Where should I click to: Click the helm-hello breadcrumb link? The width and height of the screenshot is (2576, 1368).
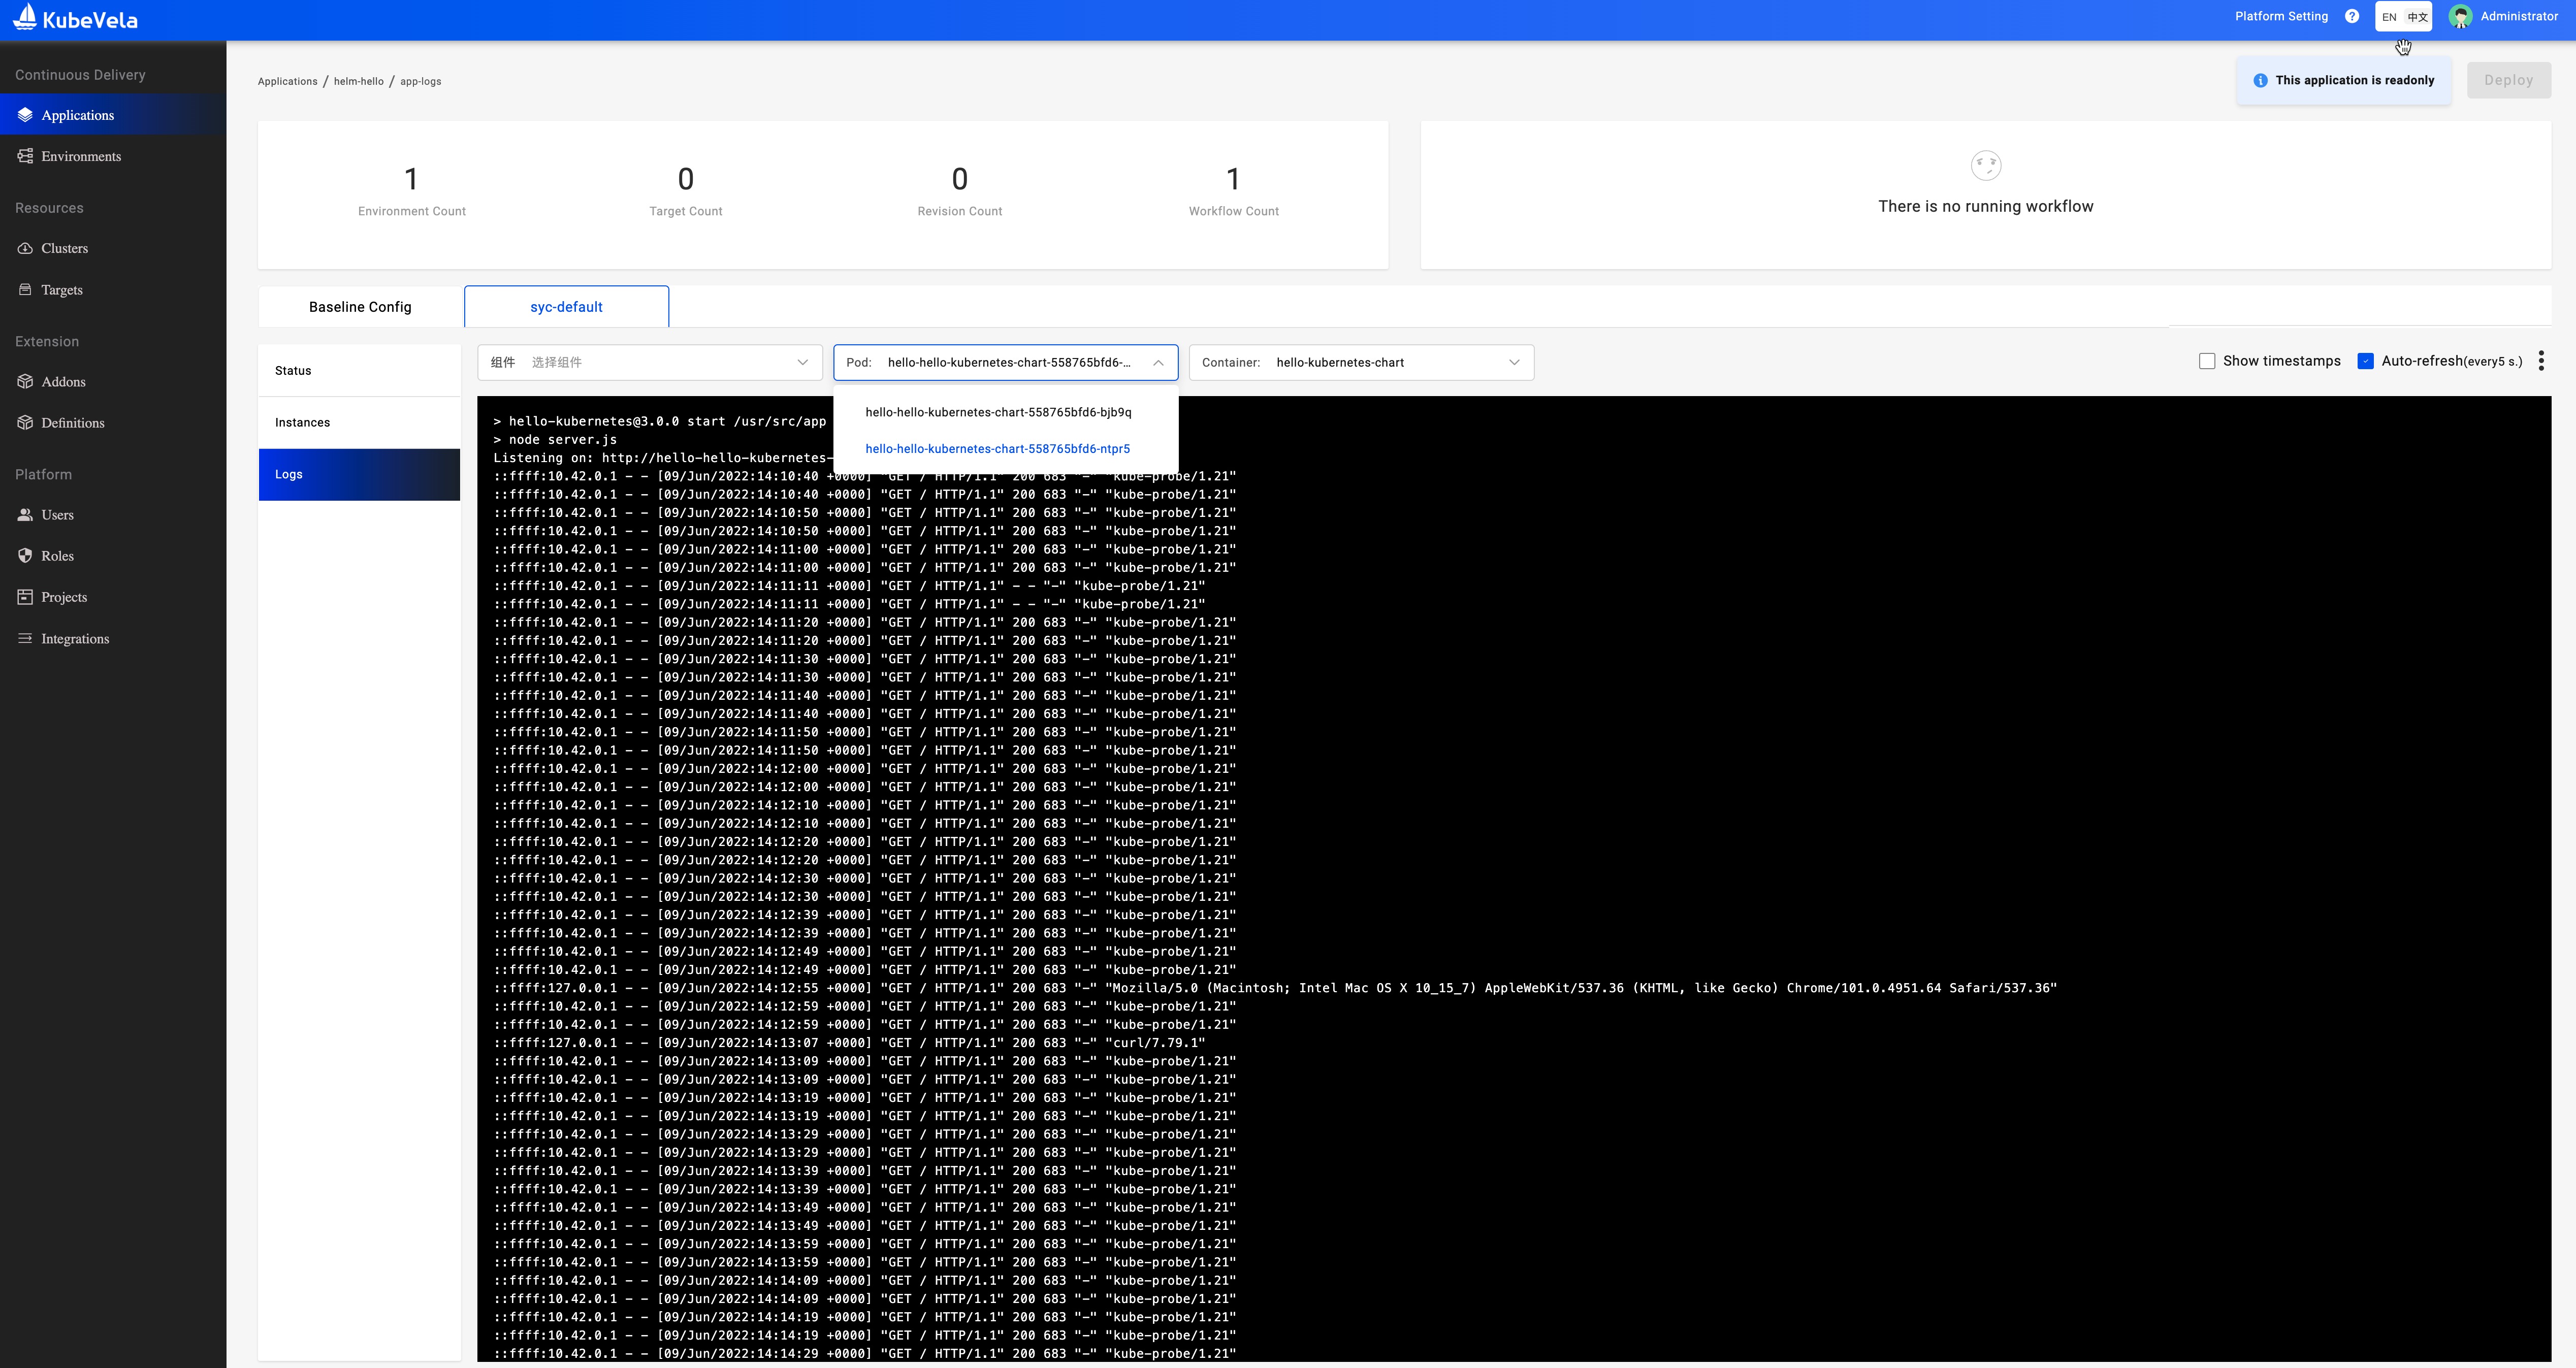click(358, 81)
